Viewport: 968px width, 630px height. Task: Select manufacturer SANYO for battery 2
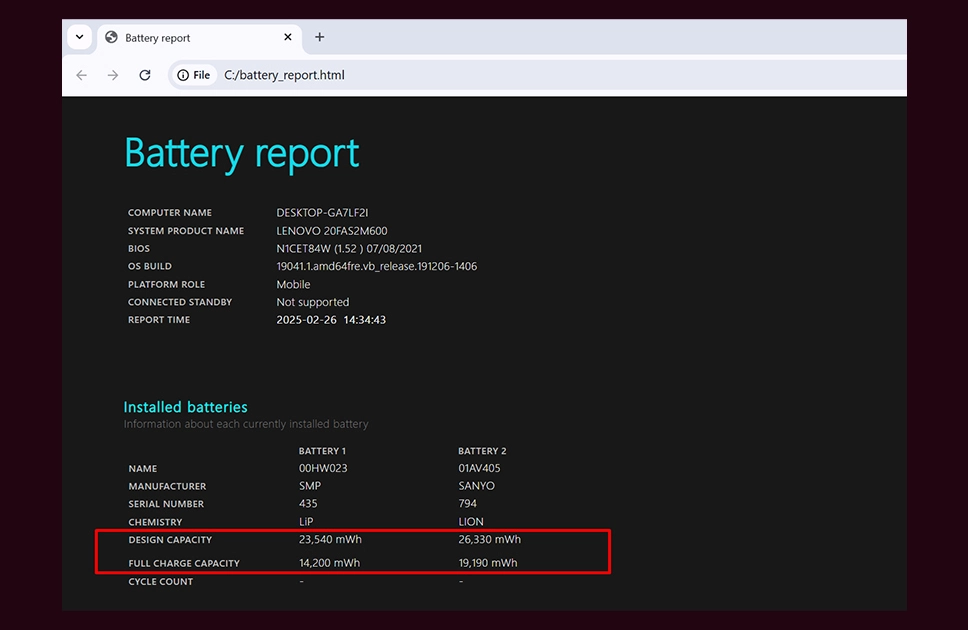(x=477, y=486)
